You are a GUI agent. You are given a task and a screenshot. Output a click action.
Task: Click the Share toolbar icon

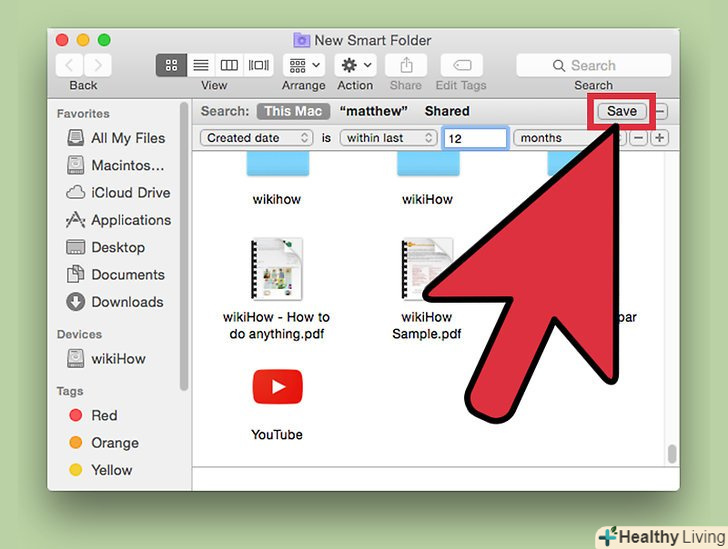point(406,65)
